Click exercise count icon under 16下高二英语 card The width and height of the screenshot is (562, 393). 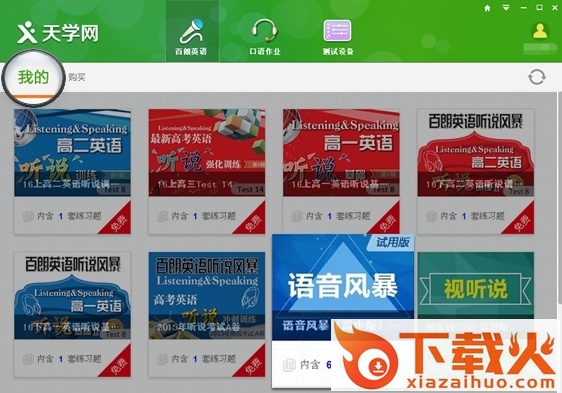pos(432,216)
